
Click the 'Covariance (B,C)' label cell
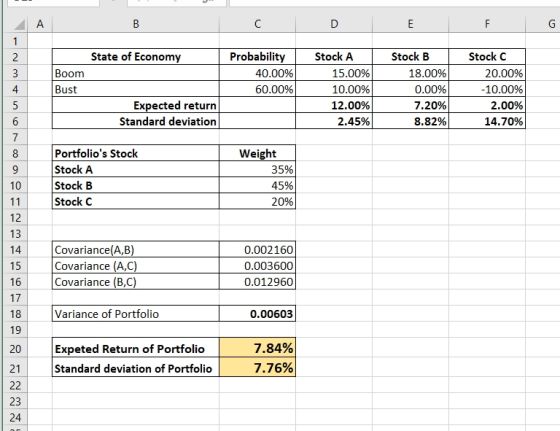click(136, 282)
